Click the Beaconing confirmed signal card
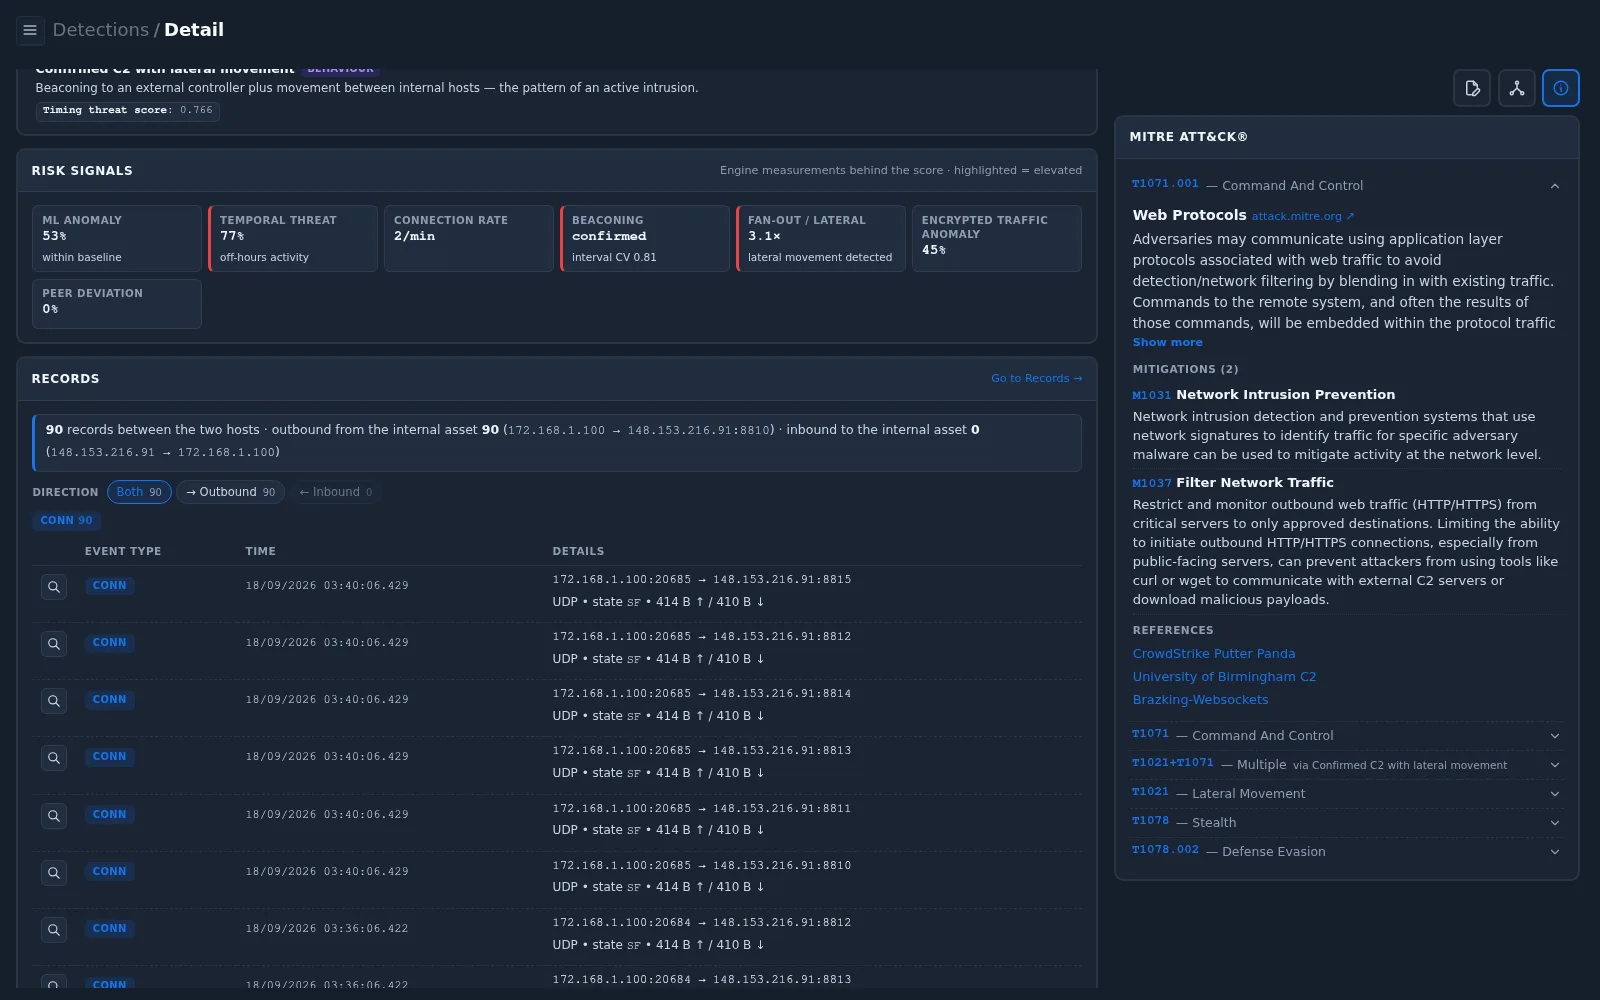The image size is (1600, 1000). 645,239
